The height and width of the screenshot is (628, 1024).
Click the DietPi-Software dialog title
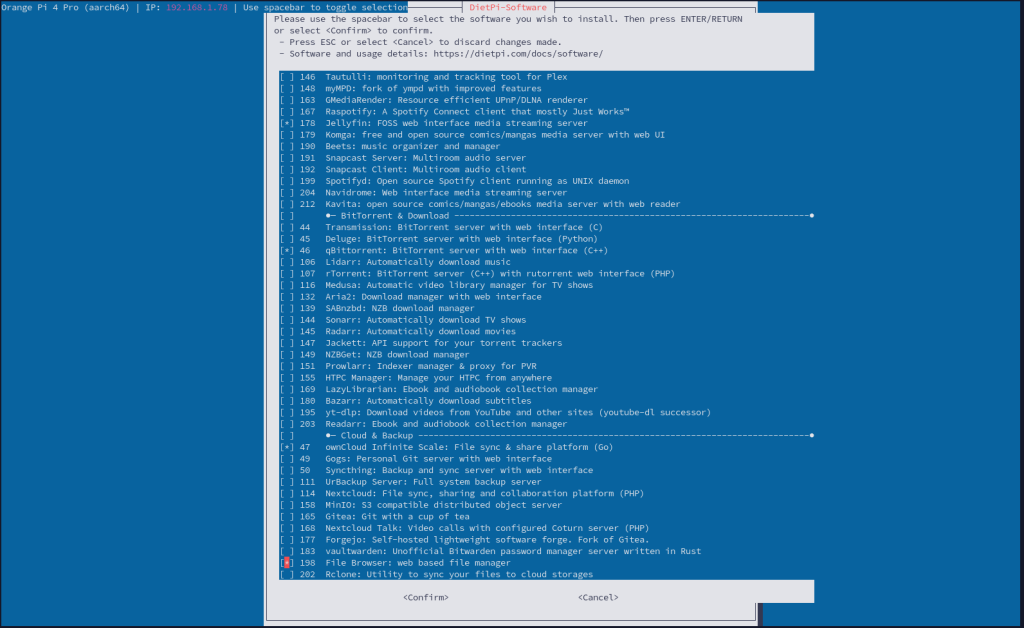(x=508, y=7)
